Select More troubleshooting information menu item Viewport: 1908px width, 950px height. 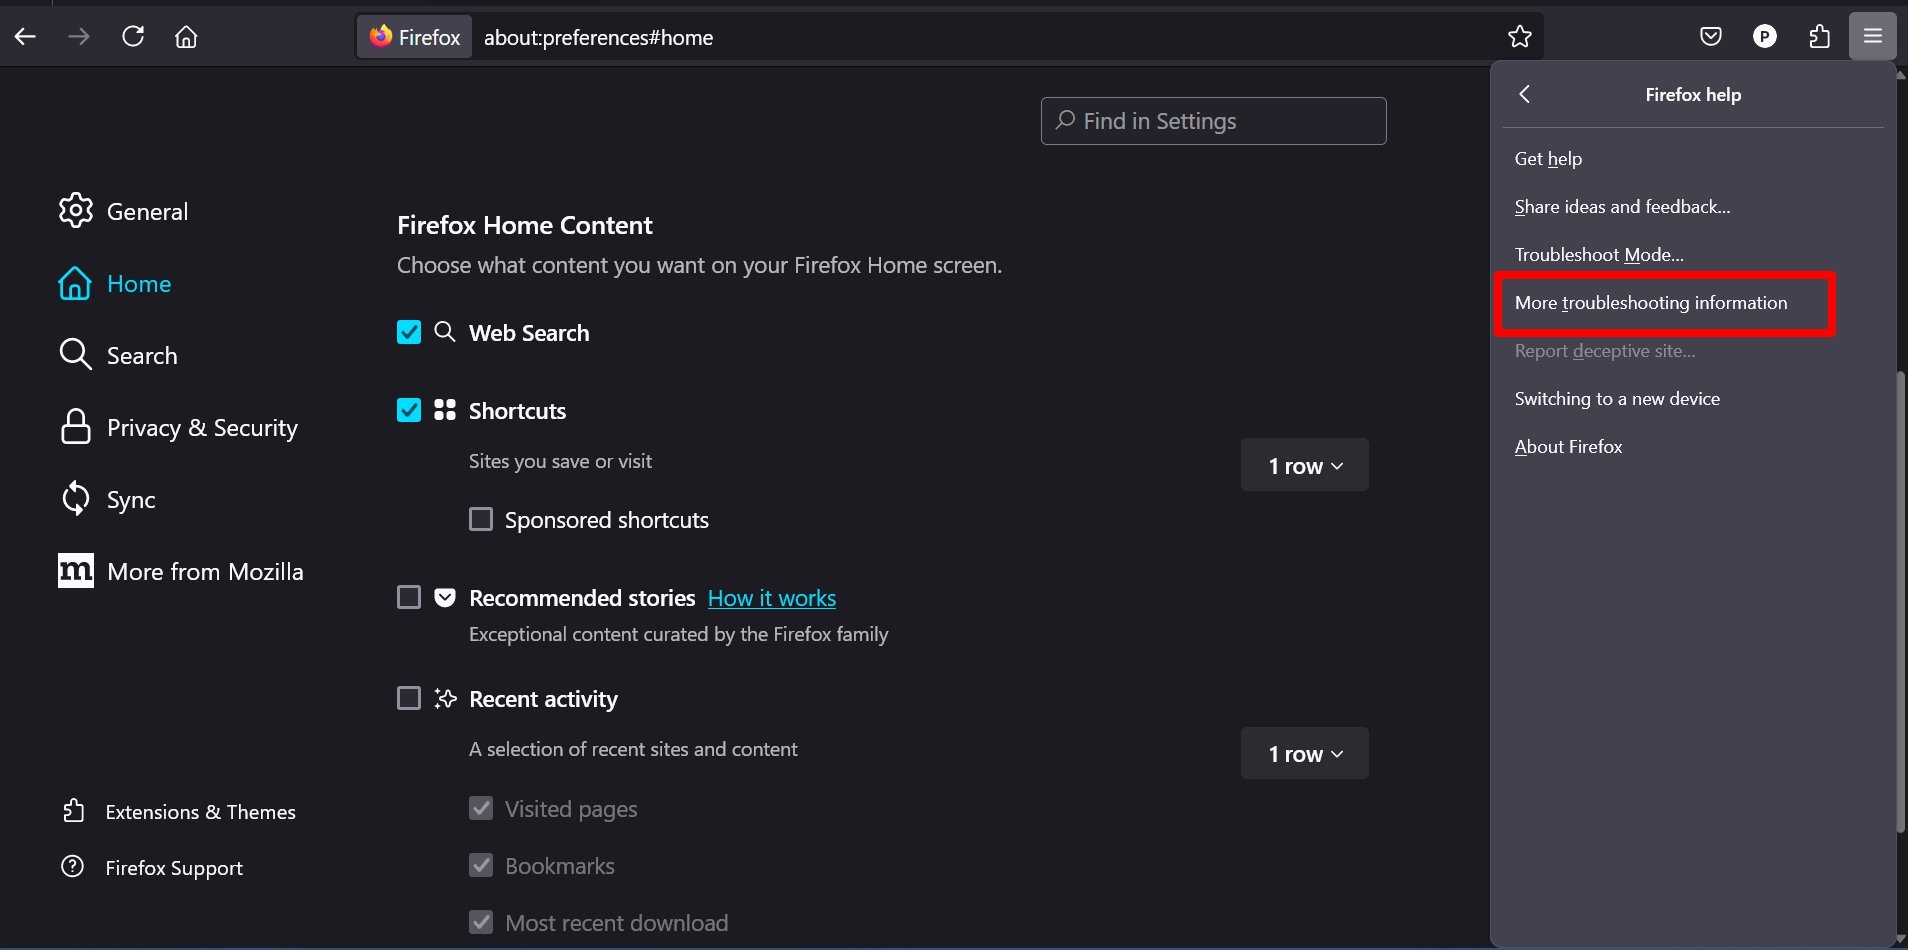[1650, 303]
